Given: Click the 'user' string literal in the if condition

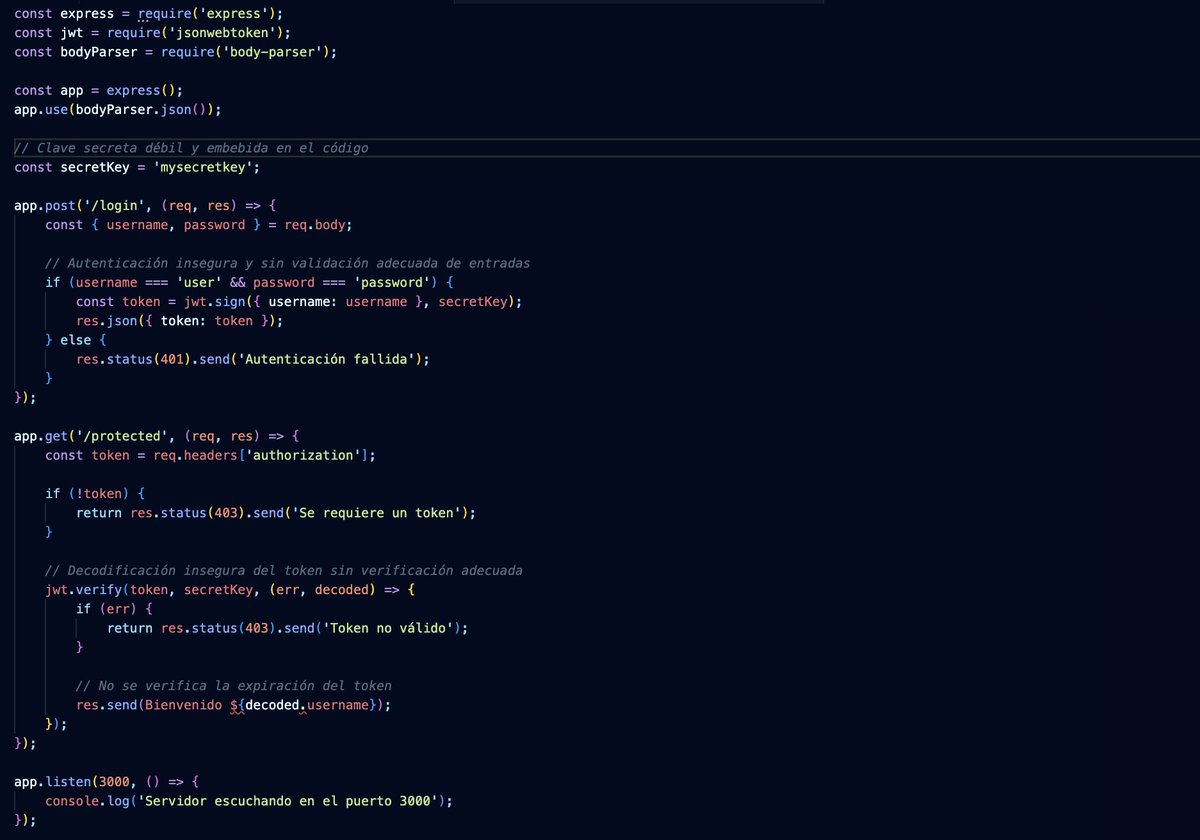Looking at the screenshot, I should click(x=199, y=282).
